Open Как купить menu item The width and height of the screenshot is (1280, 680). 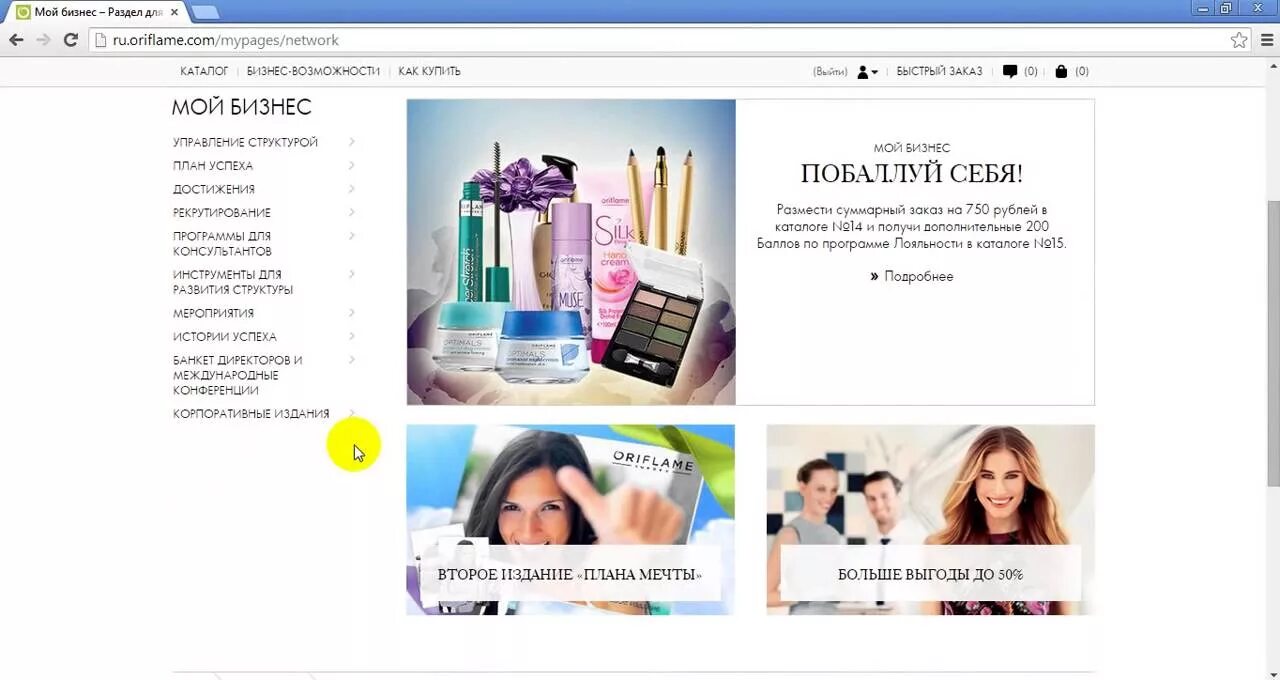point(429,72)
